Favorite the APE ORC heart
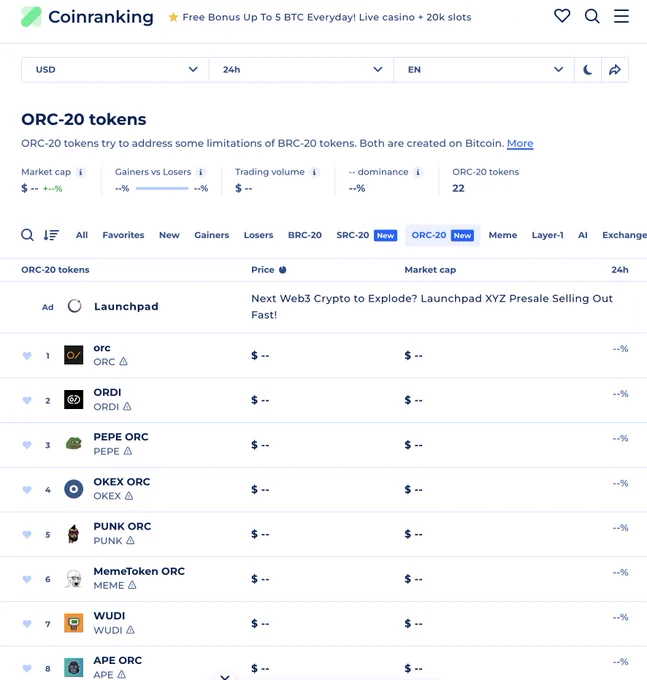Screen dimensions: 647x680 coord(27,668)
